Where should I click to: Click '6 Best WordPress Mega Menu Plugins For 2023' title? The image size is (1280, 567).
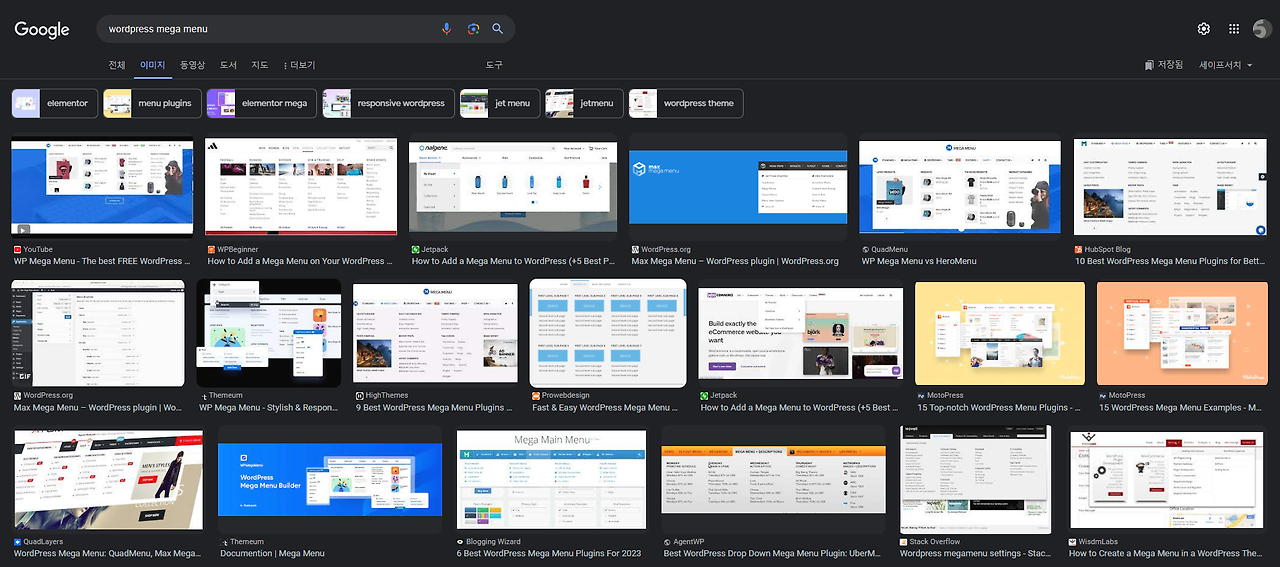pos(549,553)
